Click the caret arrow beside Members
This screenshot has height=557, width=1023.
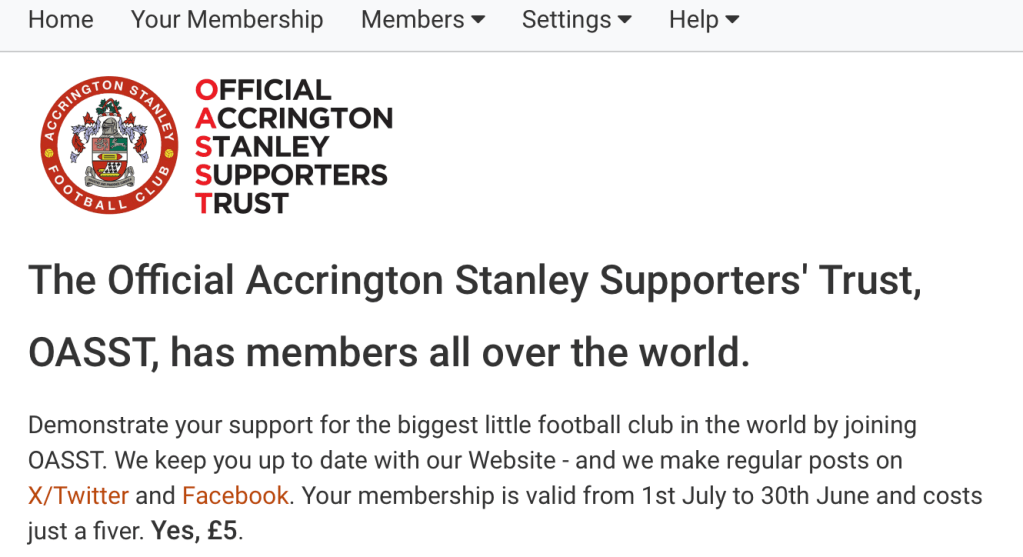click(x=477, y=21)
